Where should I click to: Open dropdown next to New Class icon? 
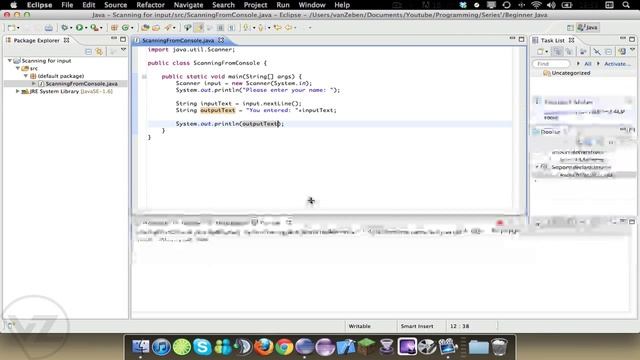[x=131, y=28]
